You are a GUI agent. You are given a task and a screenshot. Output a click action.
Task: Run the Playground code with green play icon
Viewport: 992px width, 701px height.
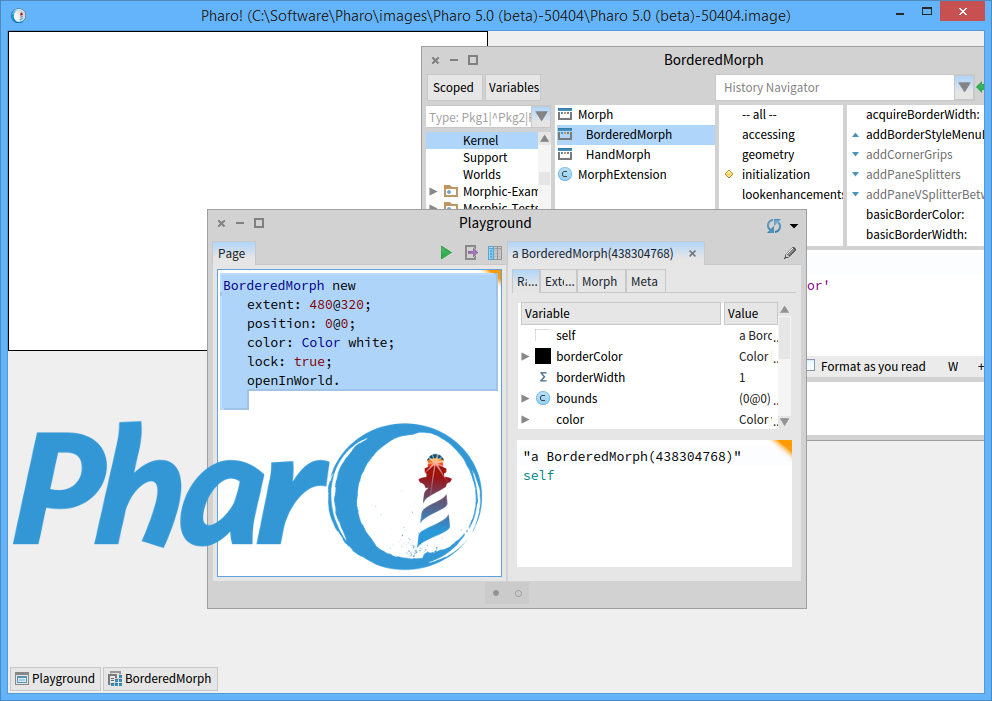tap(446, 253)
